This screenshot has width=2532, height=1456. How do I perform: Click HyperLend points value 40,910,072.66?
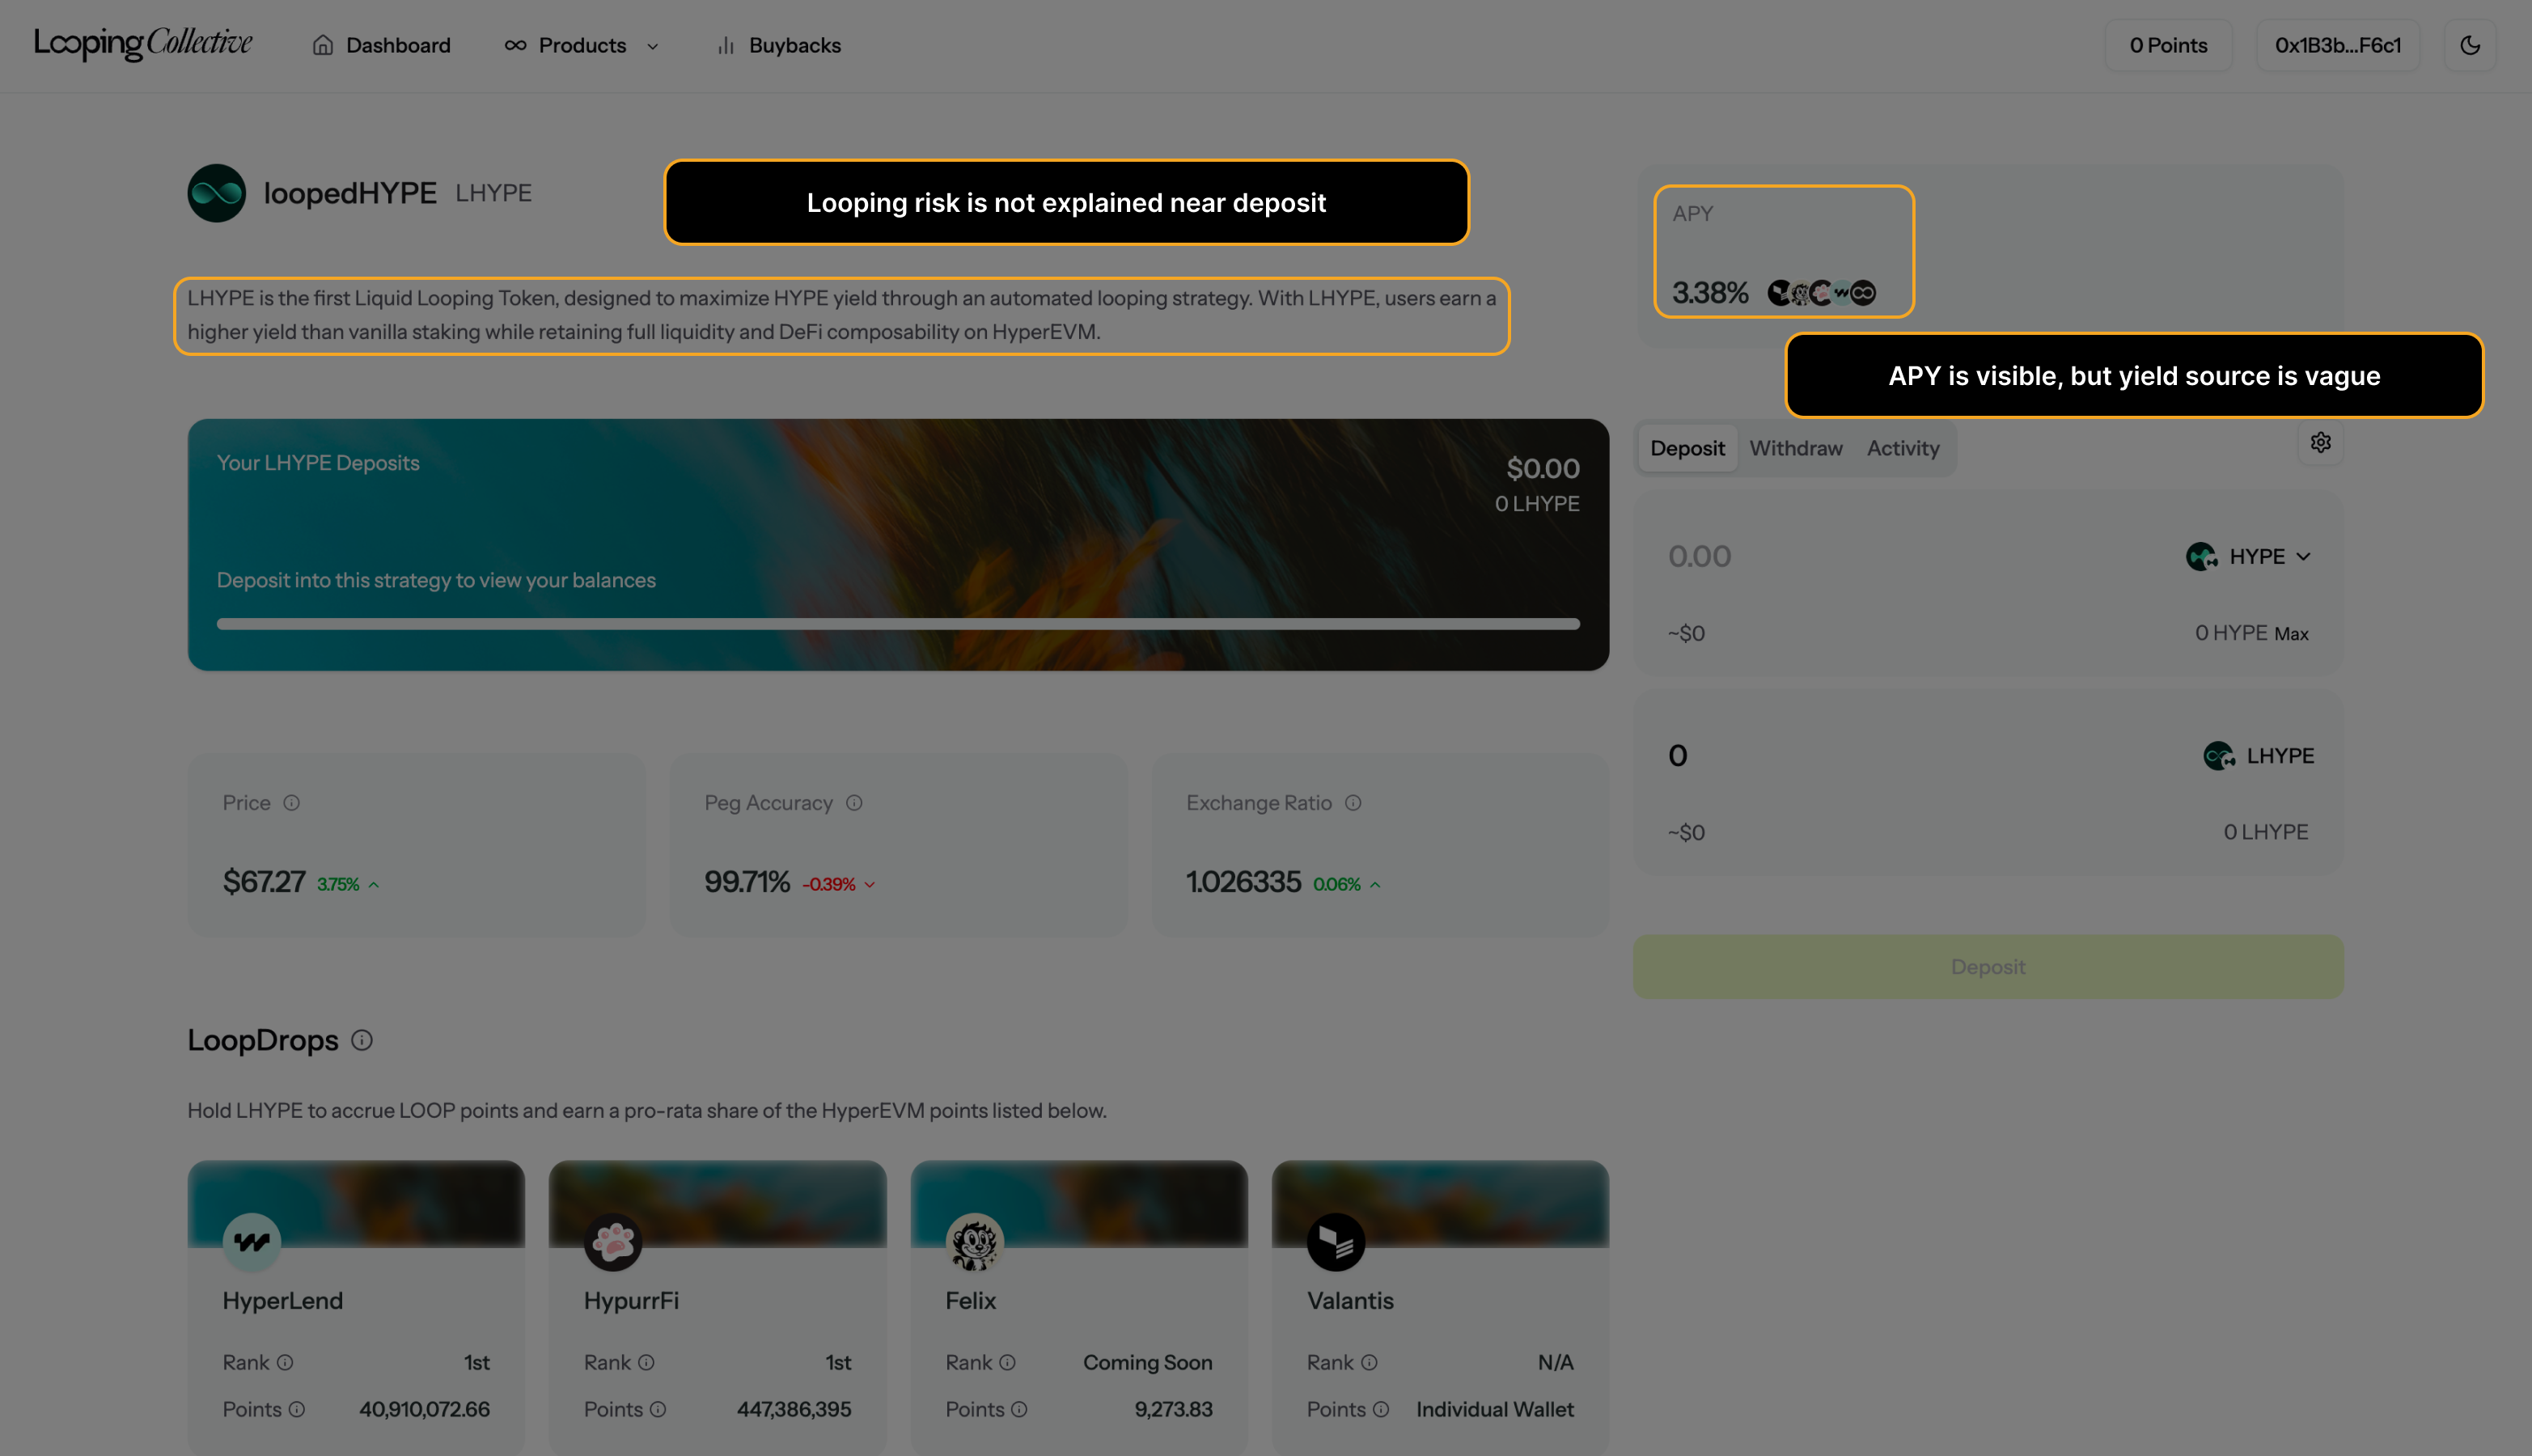pos(425,1410)
